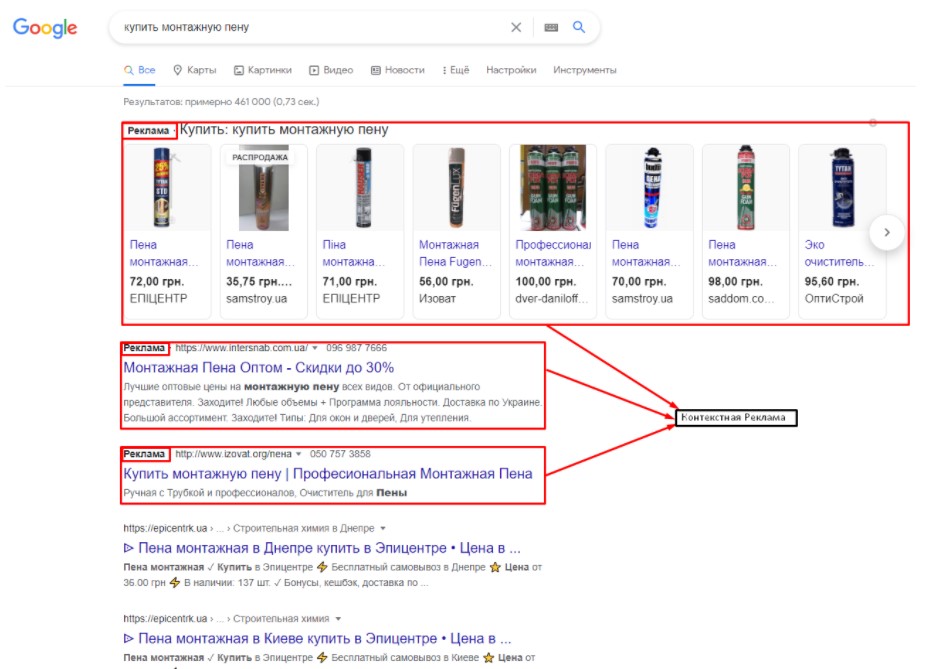
Task: Open ОптиСтрой Эко очиститель image
Action: click(x=842, y=188)
